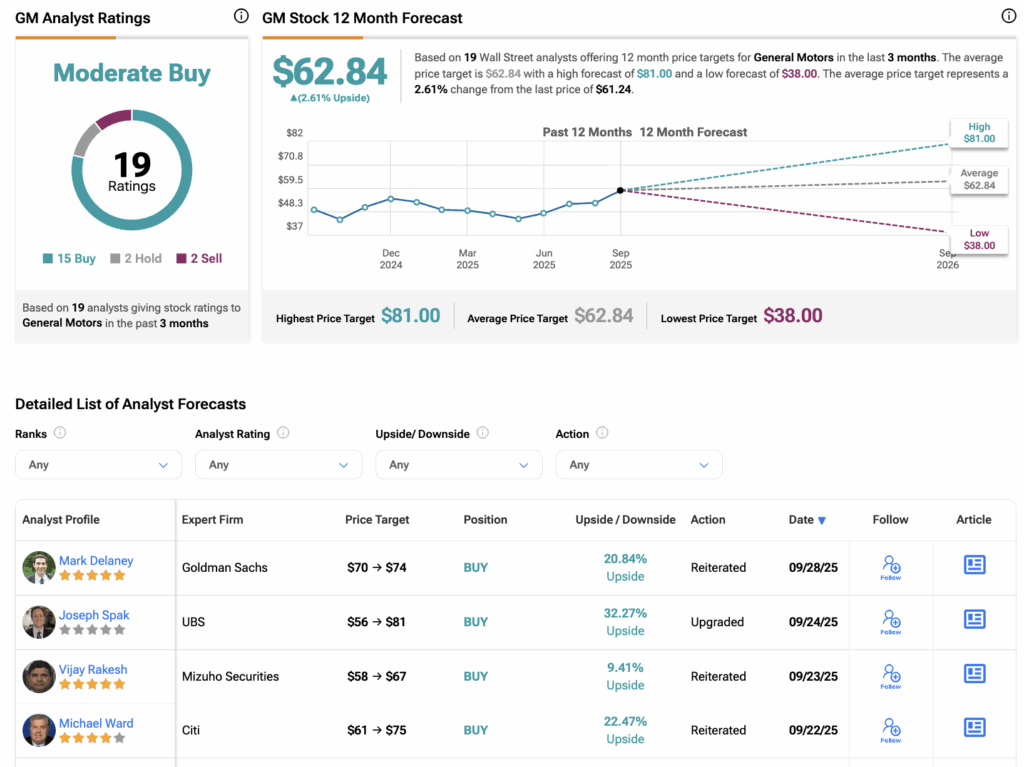Click info icon next to Upside/ Downside filter label

coord(483,432)
